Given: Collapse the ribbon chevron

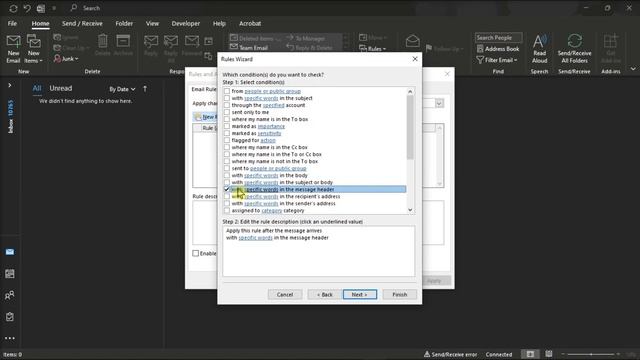Looking at the screenshot, I should click(x=633, y=69).
